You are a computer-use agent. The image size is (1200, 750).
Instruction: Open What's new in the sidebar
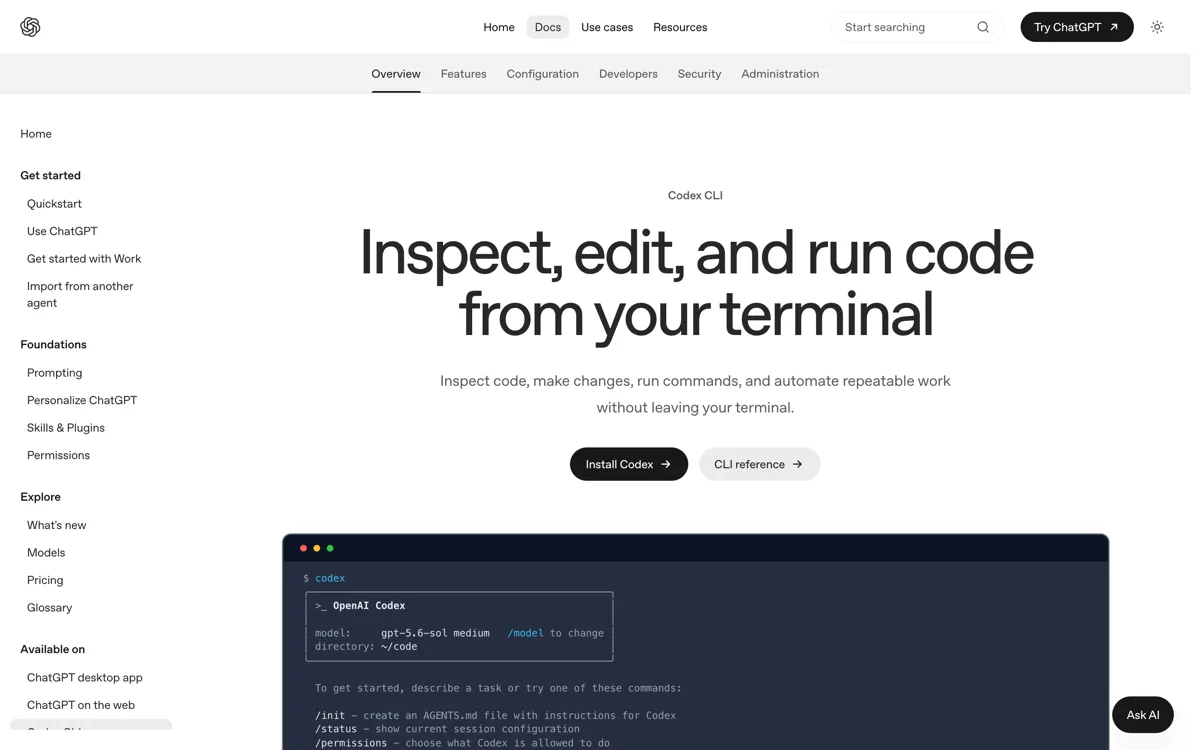click(57, 525)
